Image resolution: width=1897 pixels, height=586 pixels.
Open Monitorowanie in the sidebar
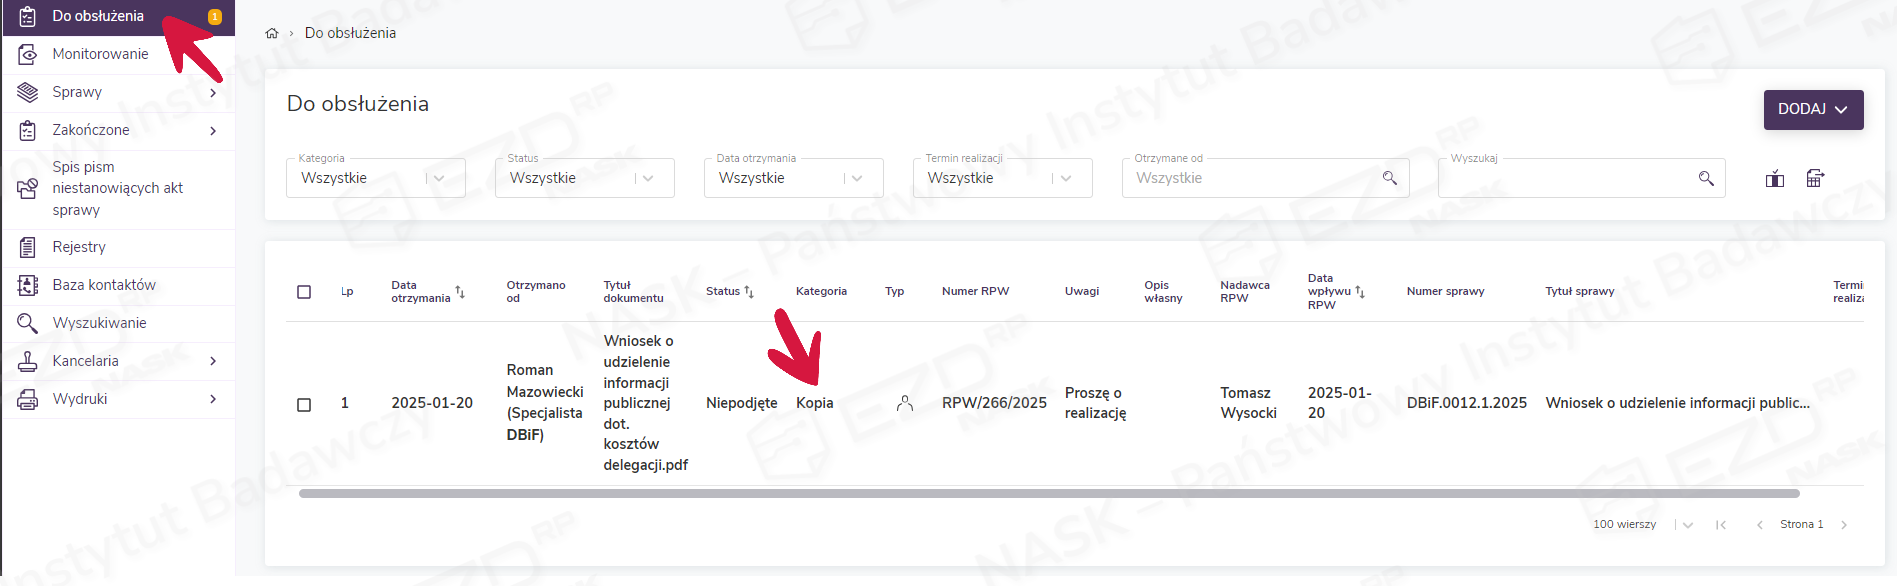(100, 54)
